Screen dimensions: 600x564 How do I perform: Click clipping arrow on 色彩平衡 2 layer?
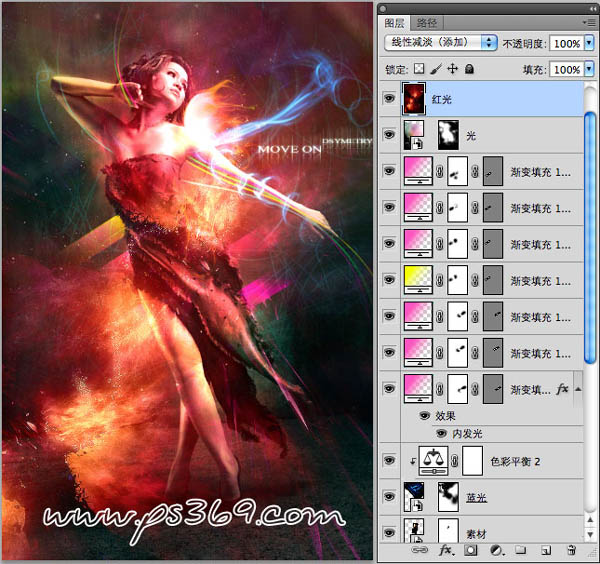413,461
